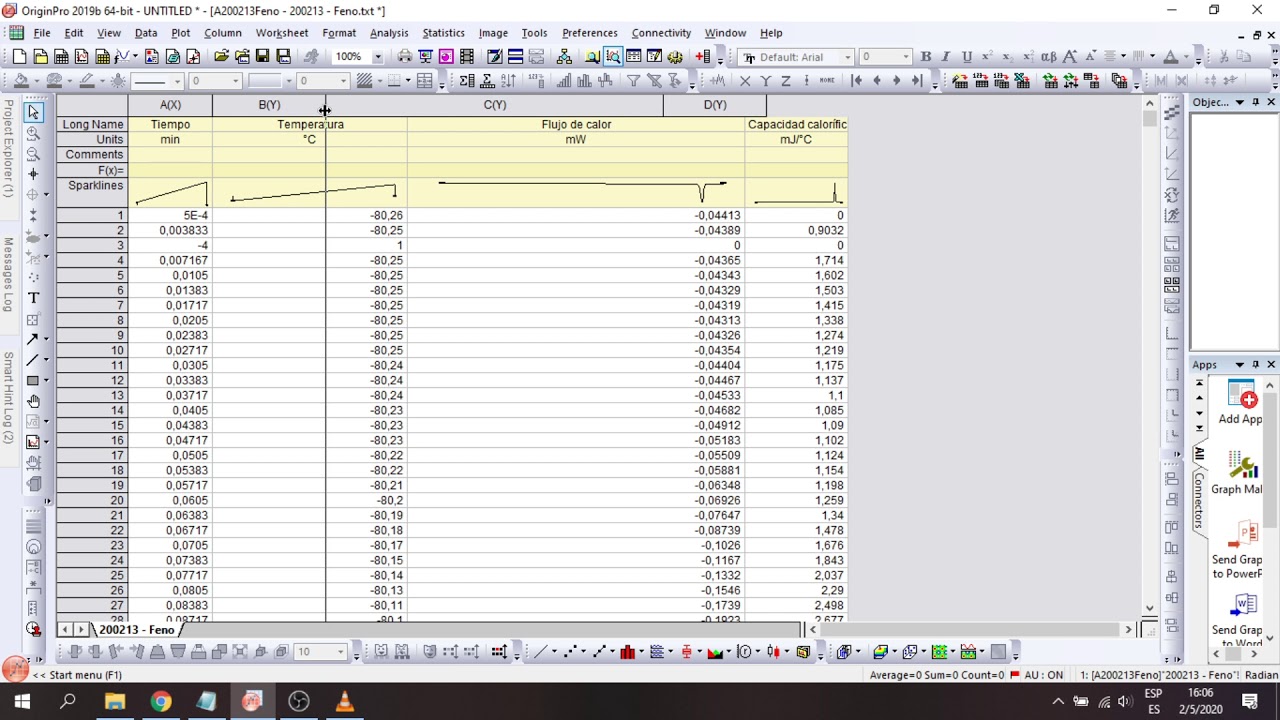Click the Tiempo sparkline thumbnail
Image resolution: width=1280 pixels, height=720 pixels.
170,193
